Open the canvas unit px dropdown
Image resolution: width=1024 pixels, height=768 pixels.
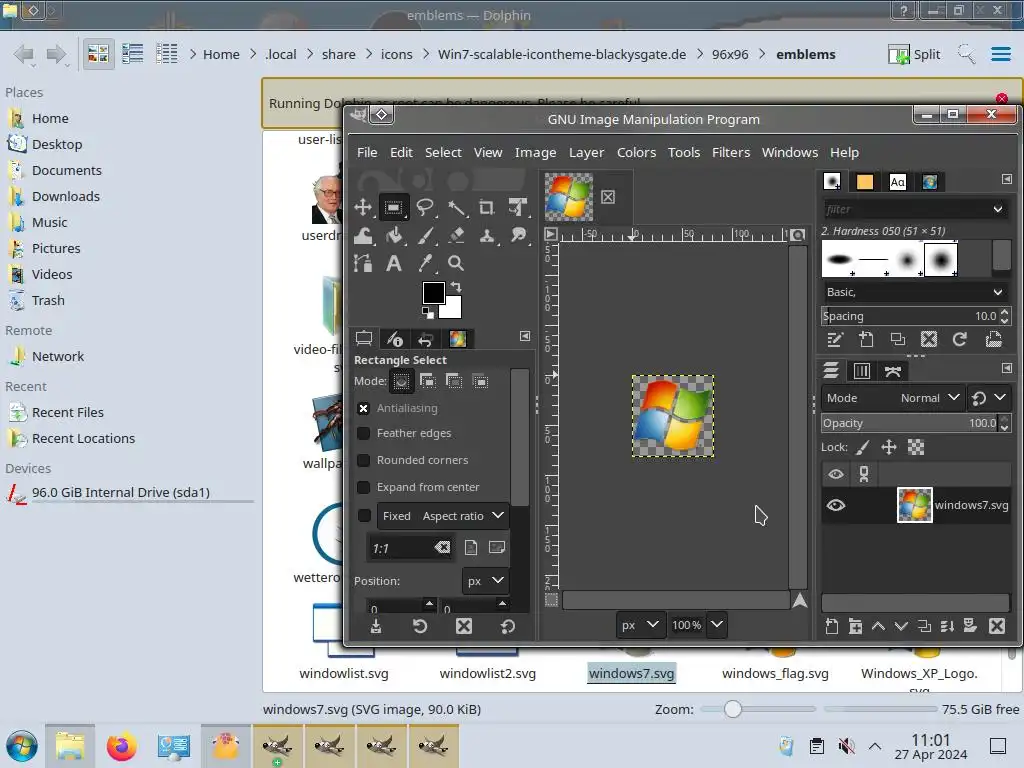[641, 625]
